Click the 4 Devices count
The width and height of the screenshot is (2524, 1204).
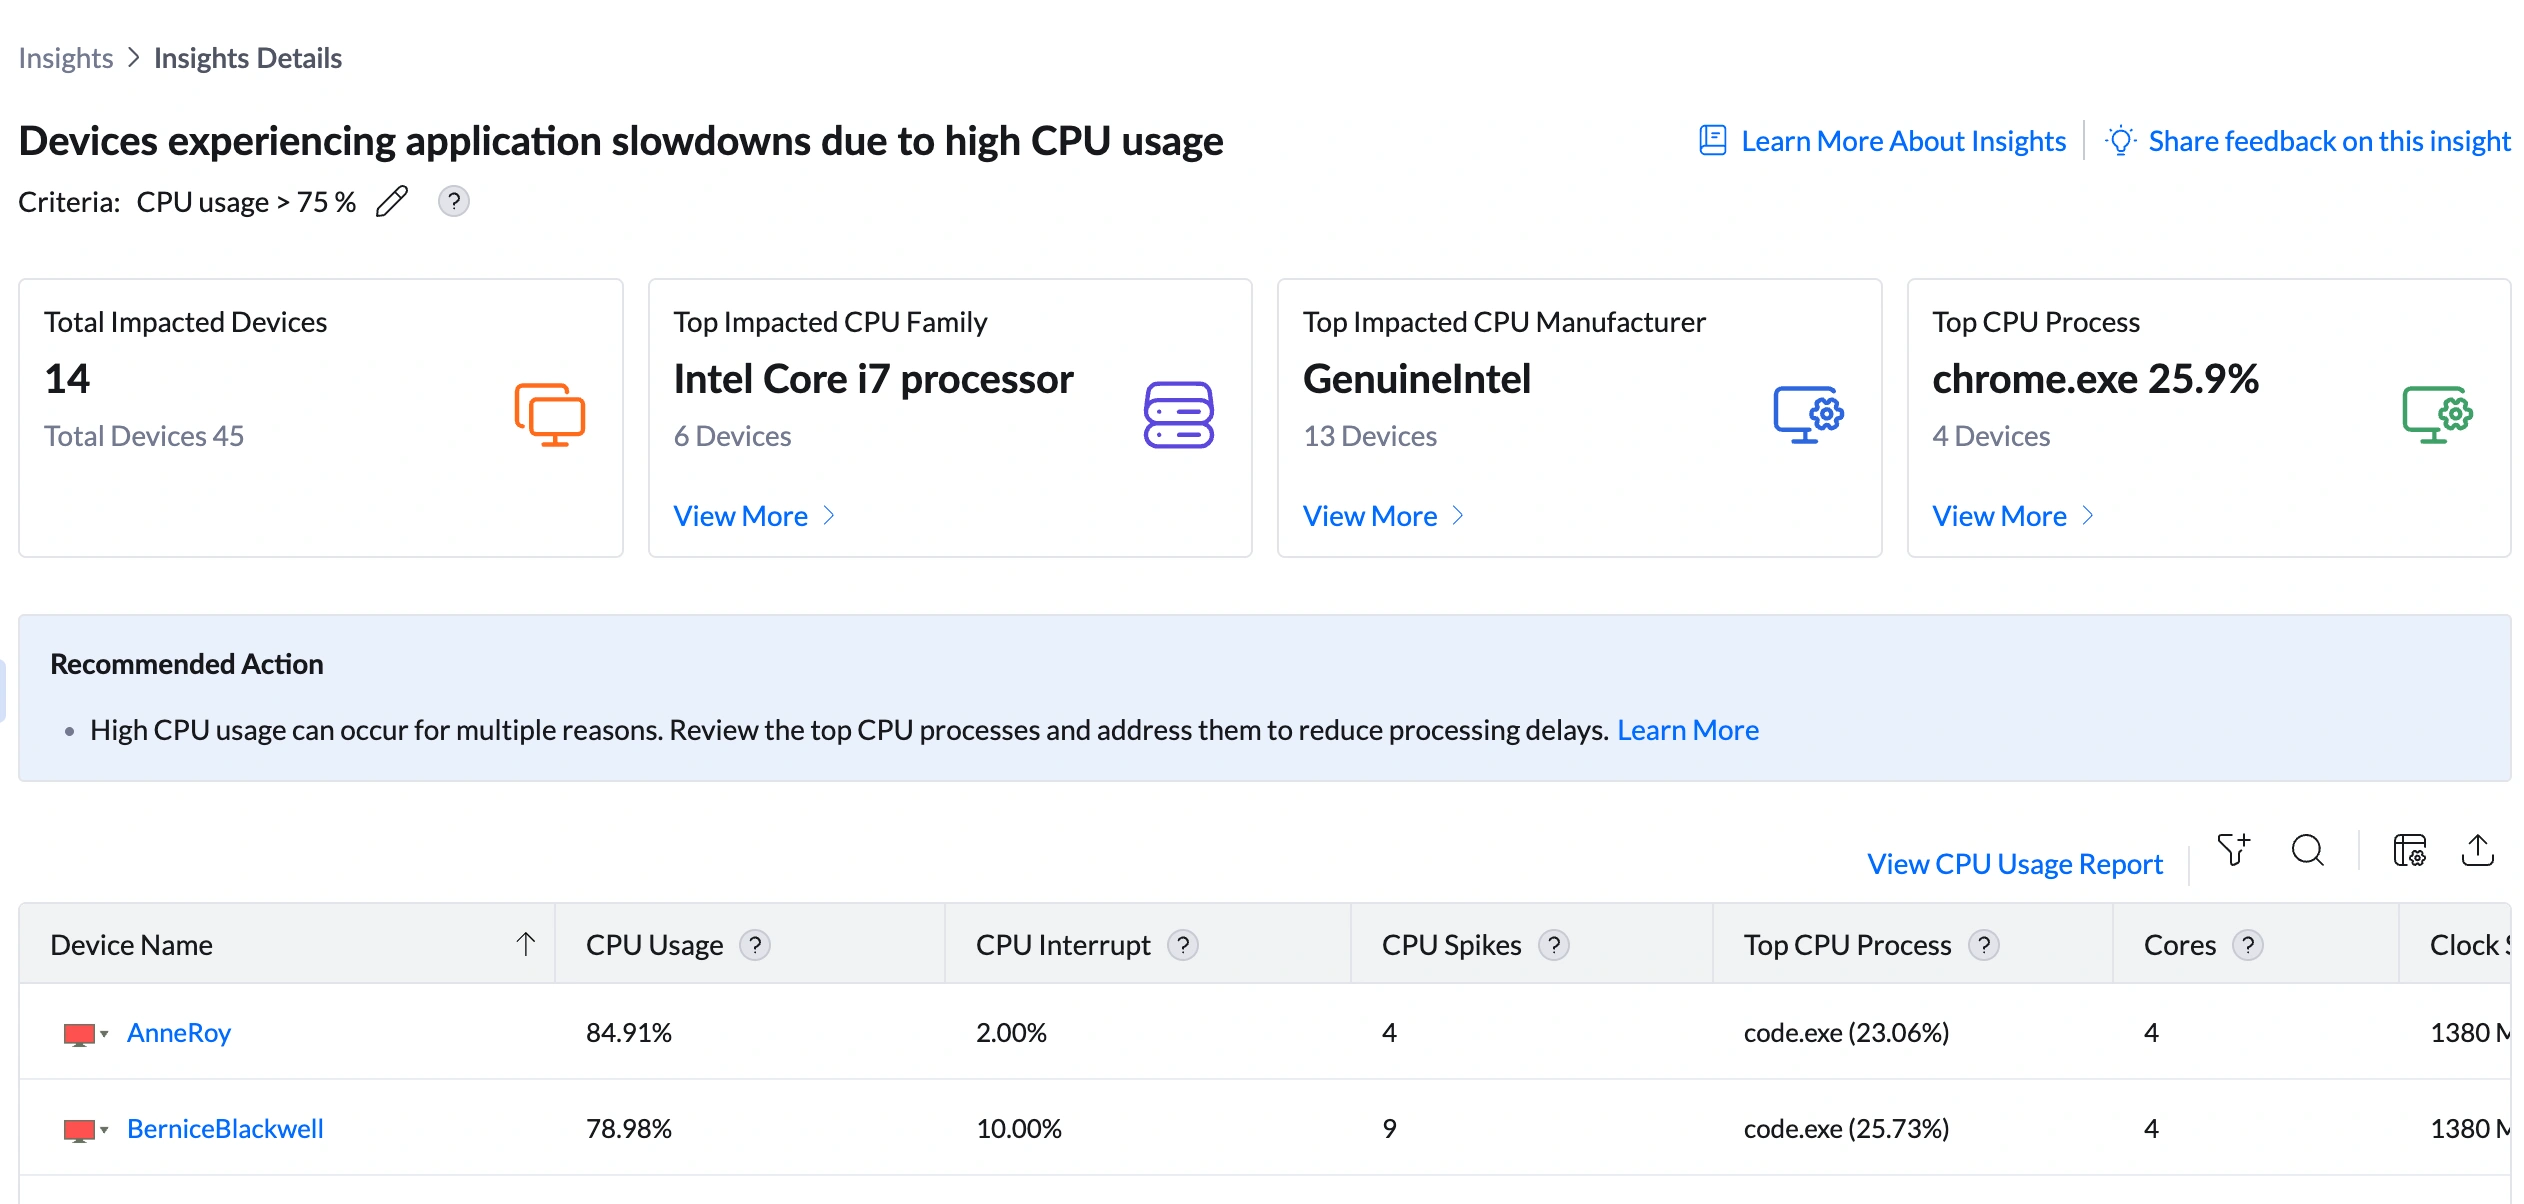[1991, 436]
